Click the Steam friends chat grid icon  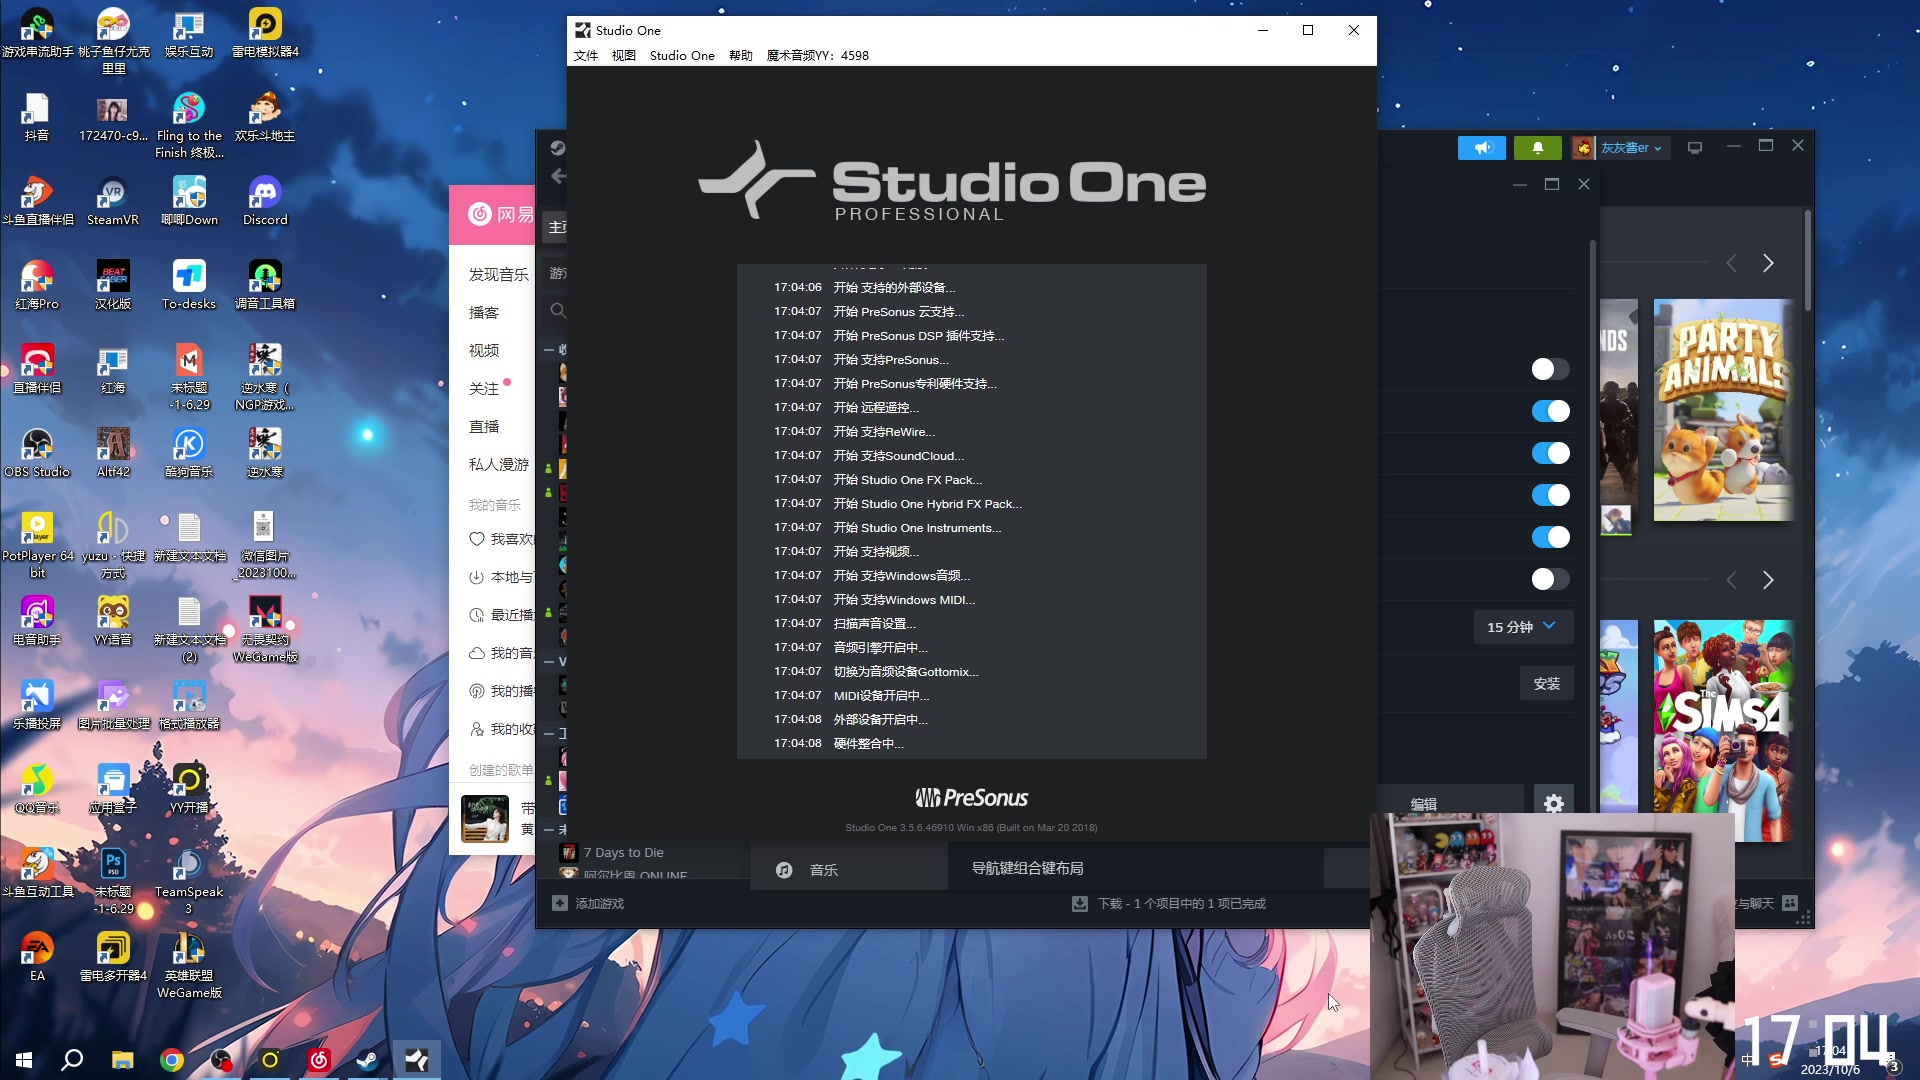tap(1790, 903)
